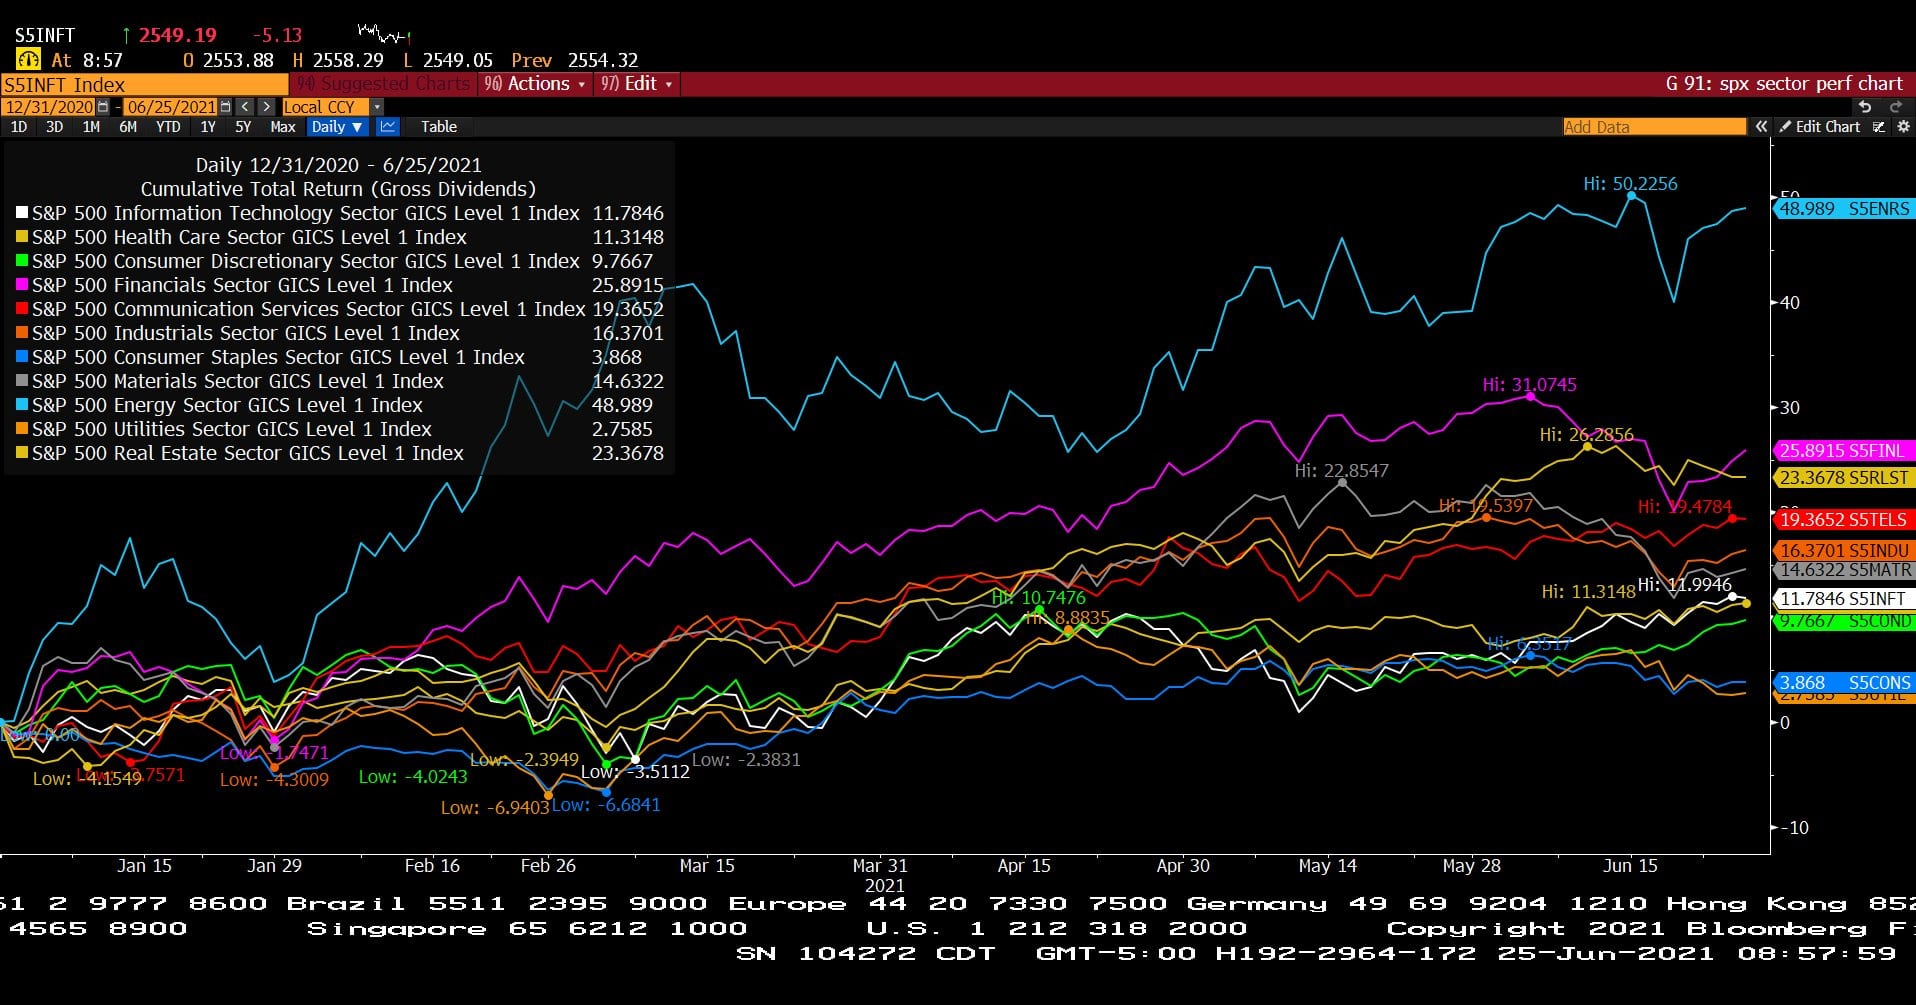1916x1005 pixels.
Task: Open the start date calendar picker
Action: (x=103, y=107)
